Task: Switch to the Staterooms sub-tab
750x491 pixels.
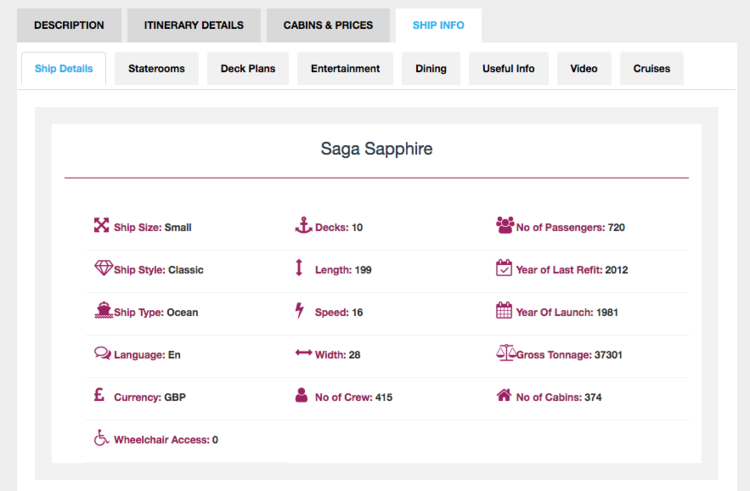Action: 156,68
